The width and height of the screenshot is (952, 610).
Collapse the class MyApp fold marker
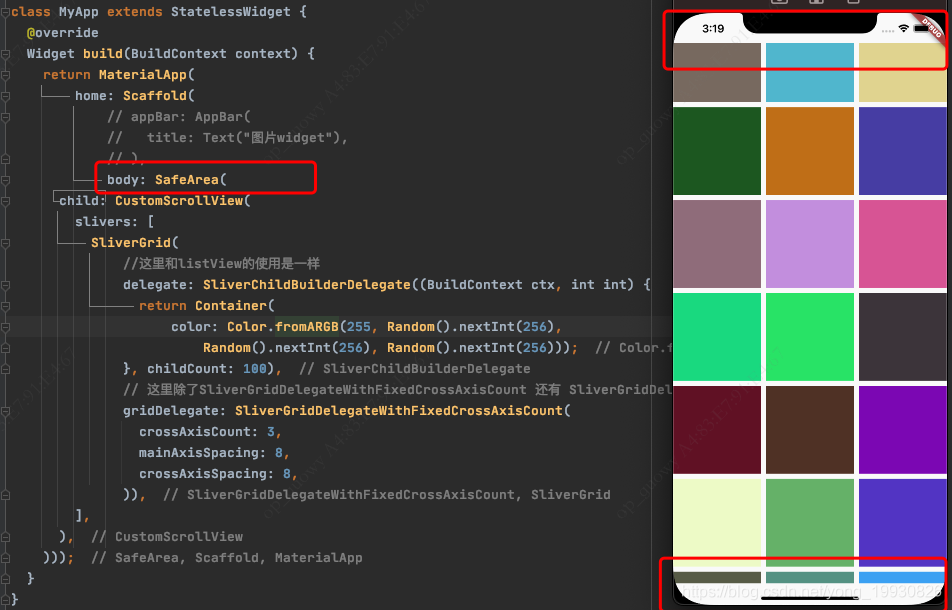click(x=5, y=12)
